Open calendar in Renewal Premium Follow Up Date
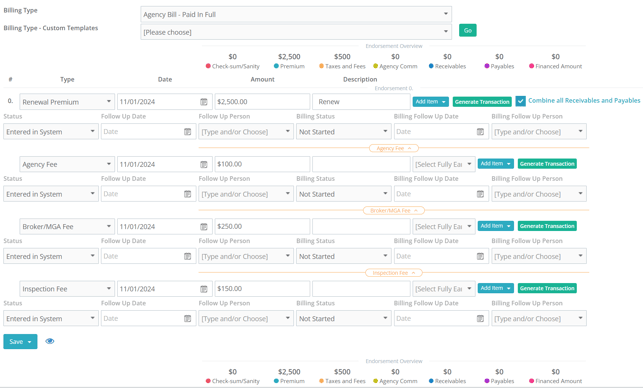The height and width of the screenshot is (388, 643). click(x=187, y=132)
